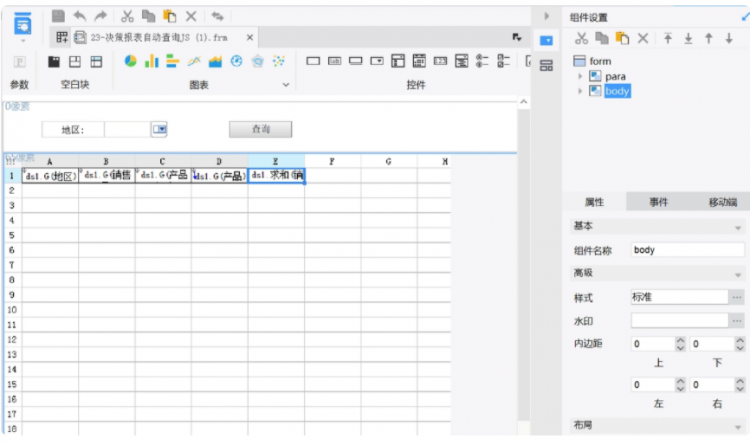Screen dimensions: 750x445
Task: Insert a line chart from 图表 group
Action: pos(194,61)
